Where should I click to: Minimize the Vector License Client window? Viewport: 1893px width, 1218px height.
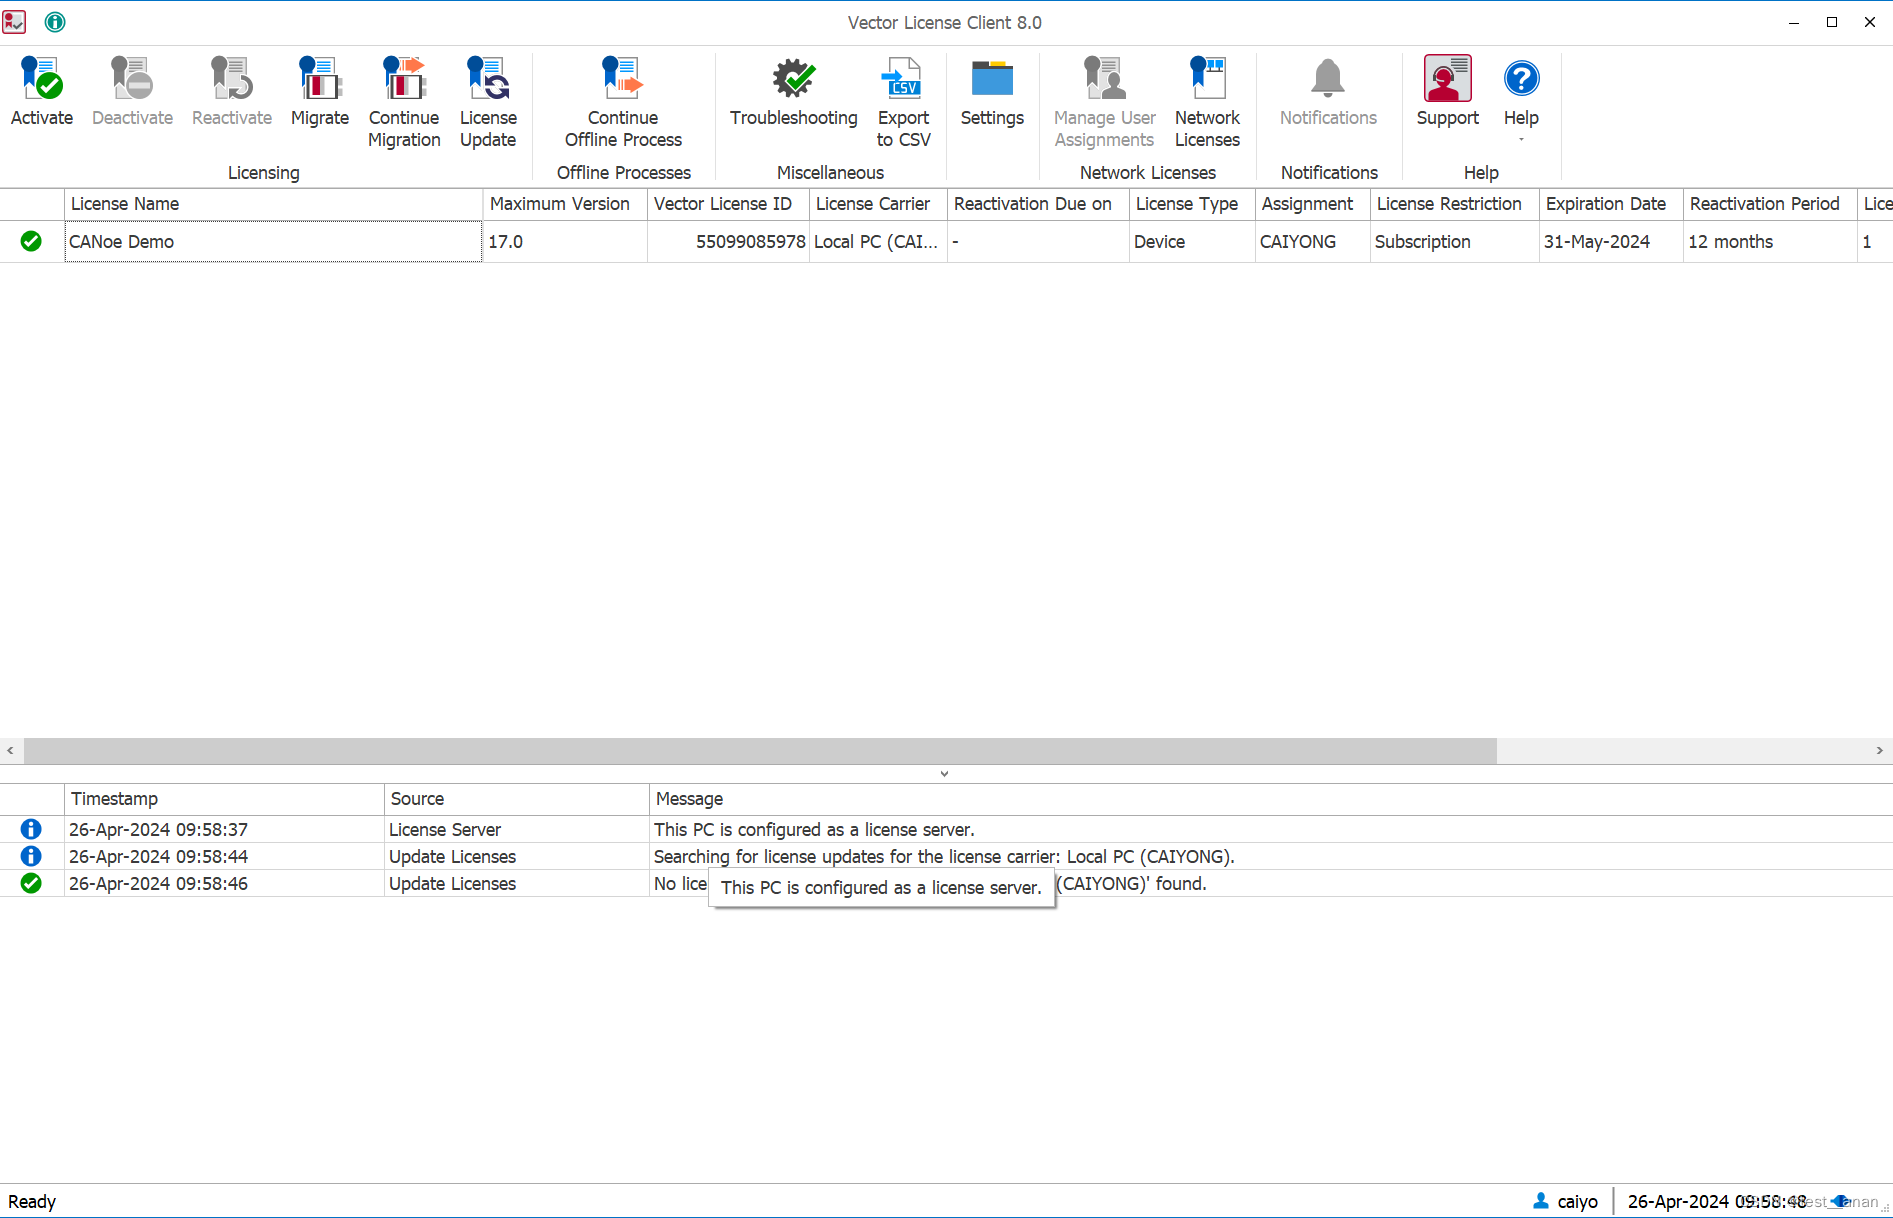[x=1794, y=22]
